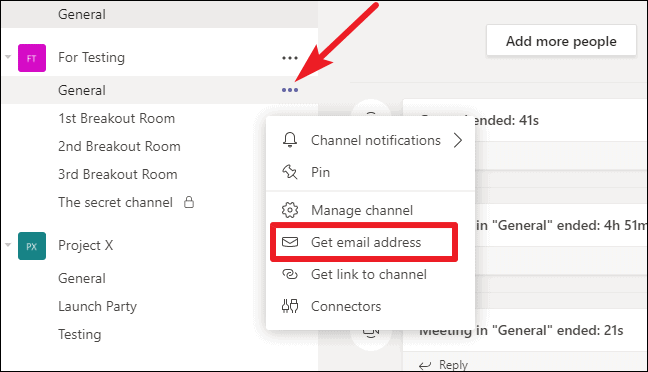Screen dimensions: 648x372
Task: Open the Launch Party channel
Action: [98, 307]
